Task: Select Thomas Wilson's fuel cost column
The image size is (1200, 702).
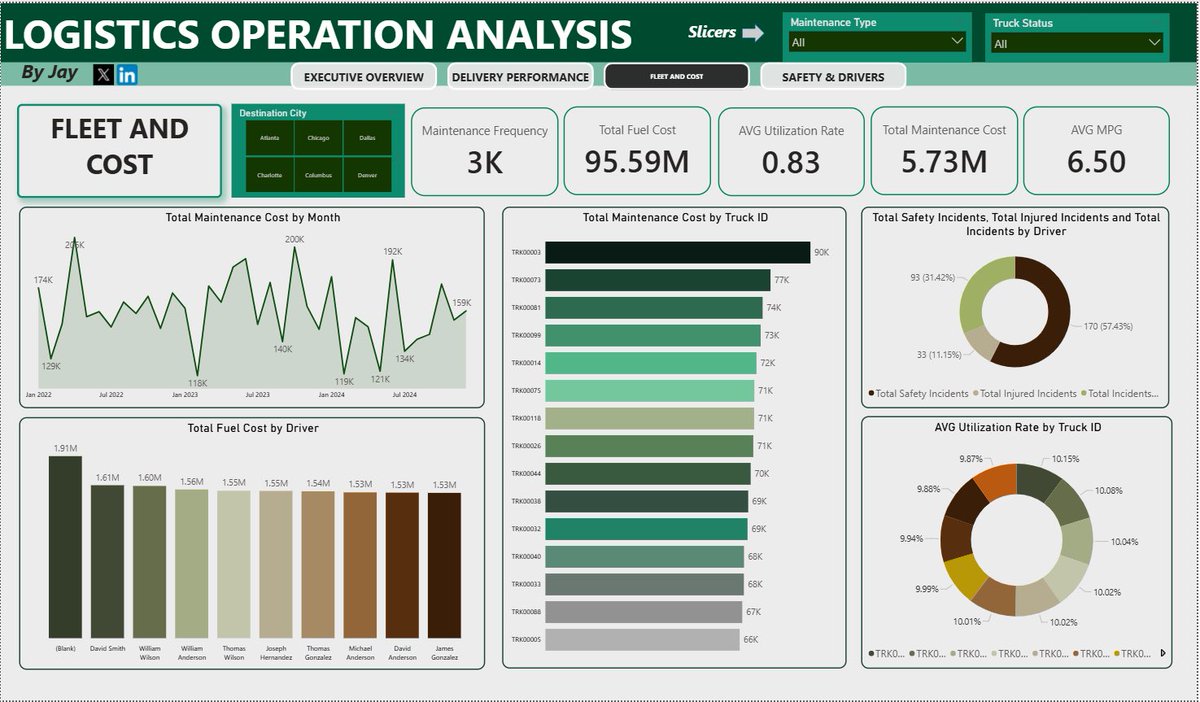Action: point(234,565)
